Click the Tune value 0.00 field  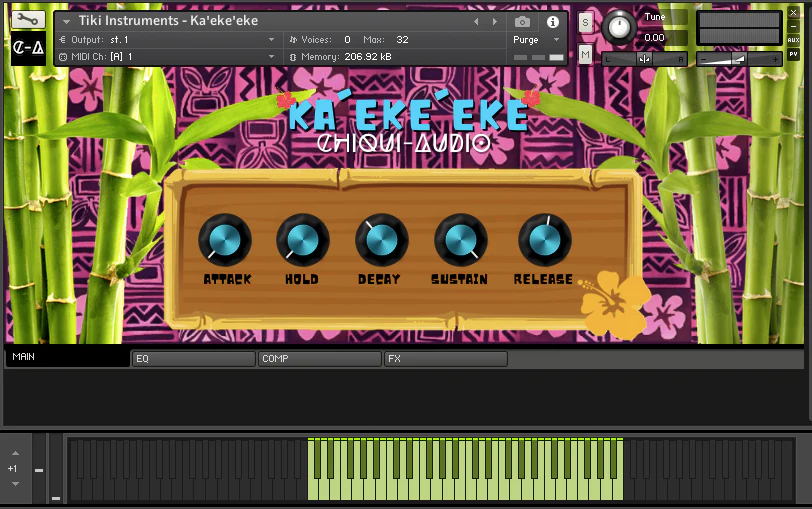655,38
